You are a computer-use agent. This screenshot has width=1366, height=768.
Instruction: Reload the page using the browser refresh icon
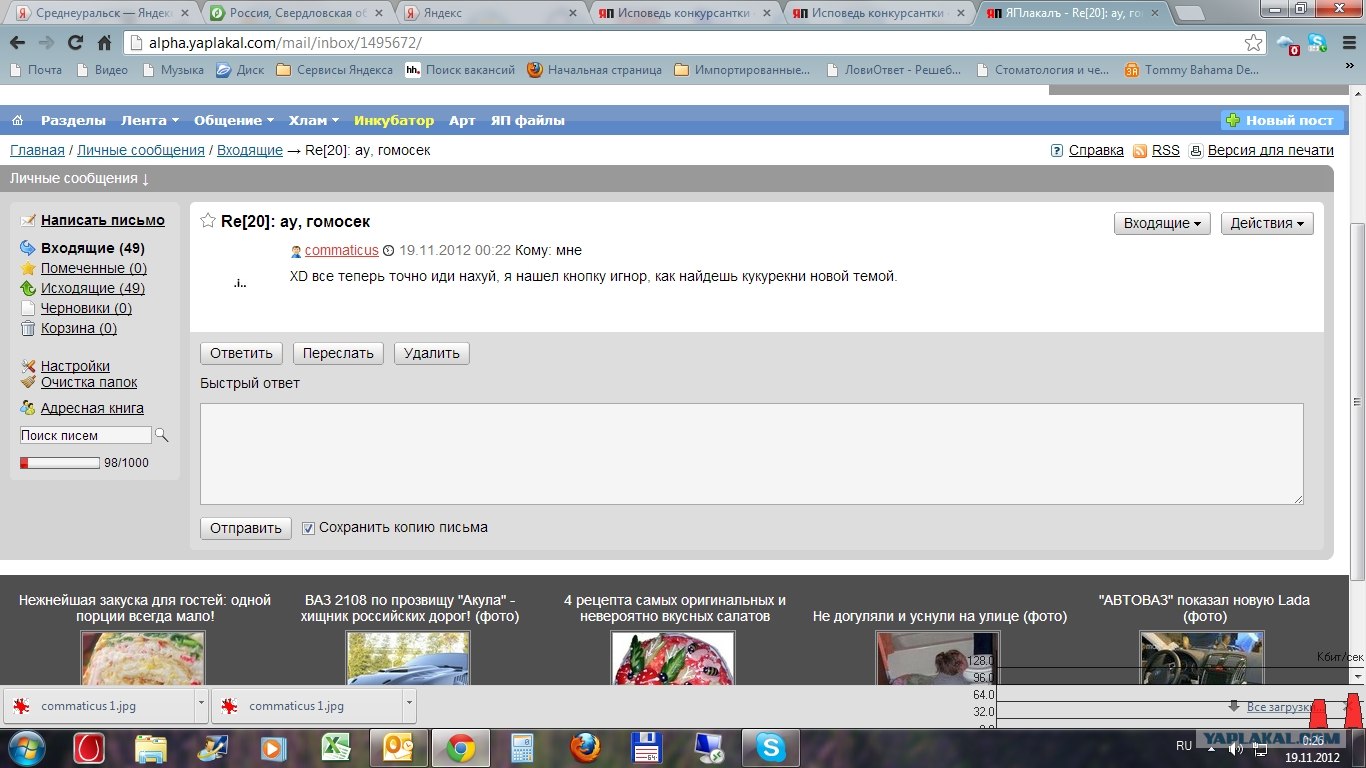pyautogui.click(x=75, y=43)
